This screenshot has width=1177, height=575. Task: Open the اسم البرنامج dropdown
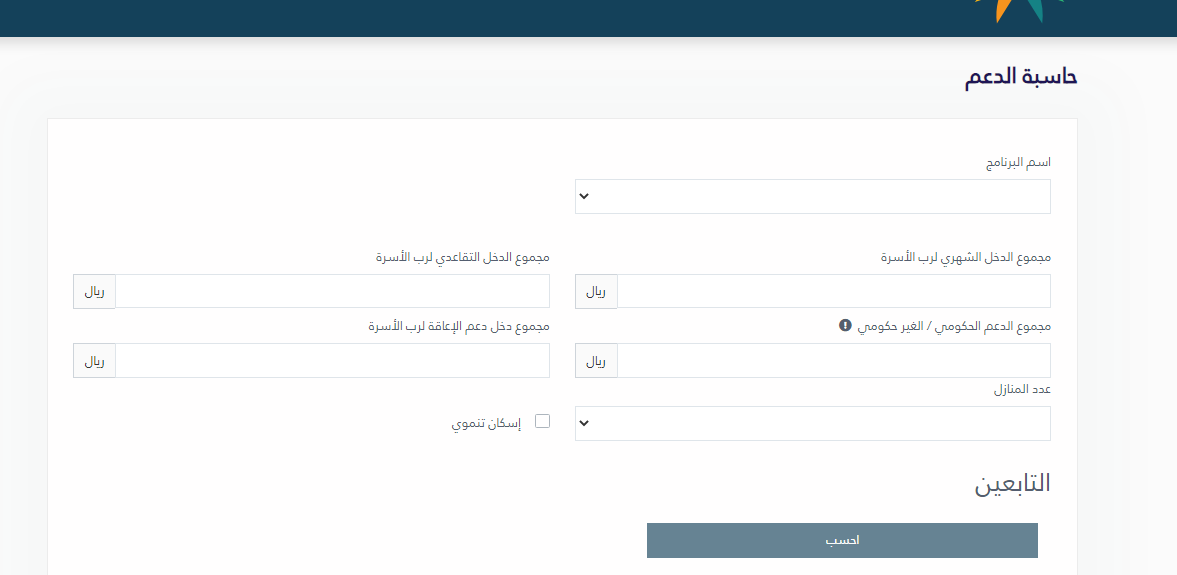tap(812, 197)
